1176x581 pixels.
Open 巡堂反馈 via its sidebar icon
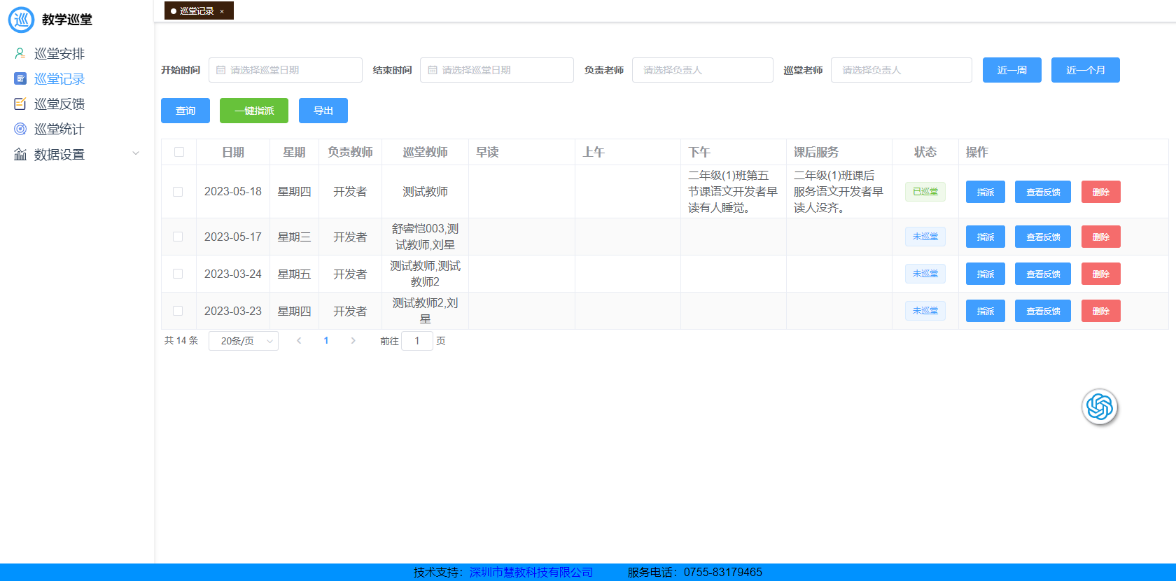(20, 103)
